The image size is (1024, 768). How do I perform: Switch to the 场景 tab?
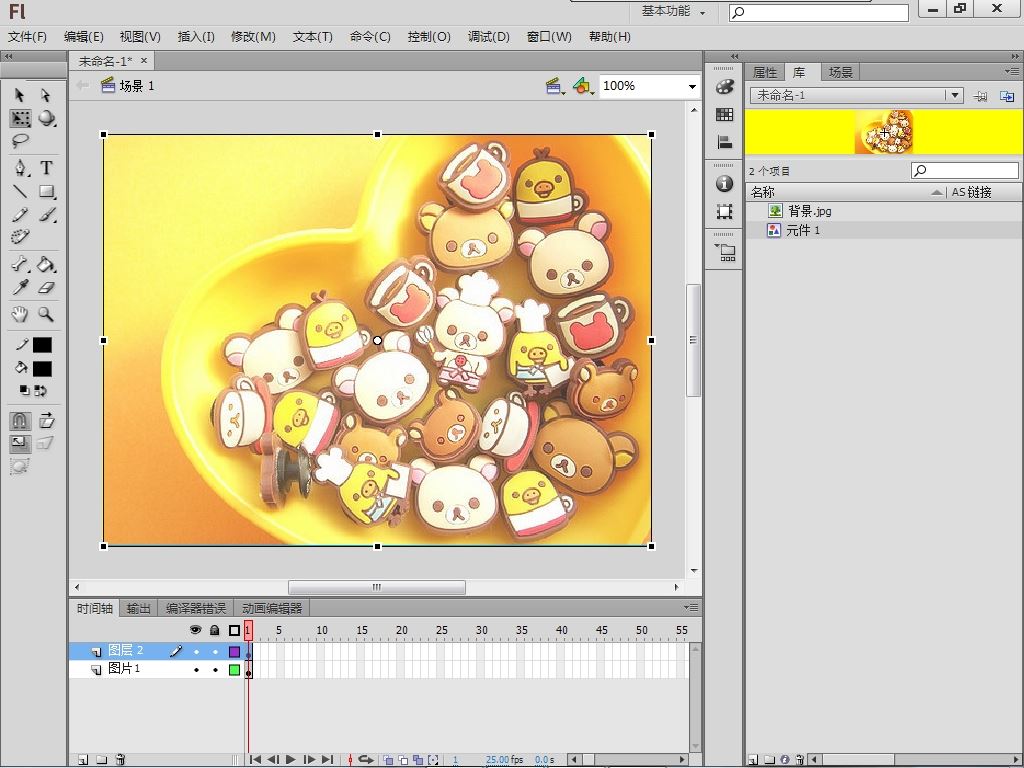coord(840,72)
